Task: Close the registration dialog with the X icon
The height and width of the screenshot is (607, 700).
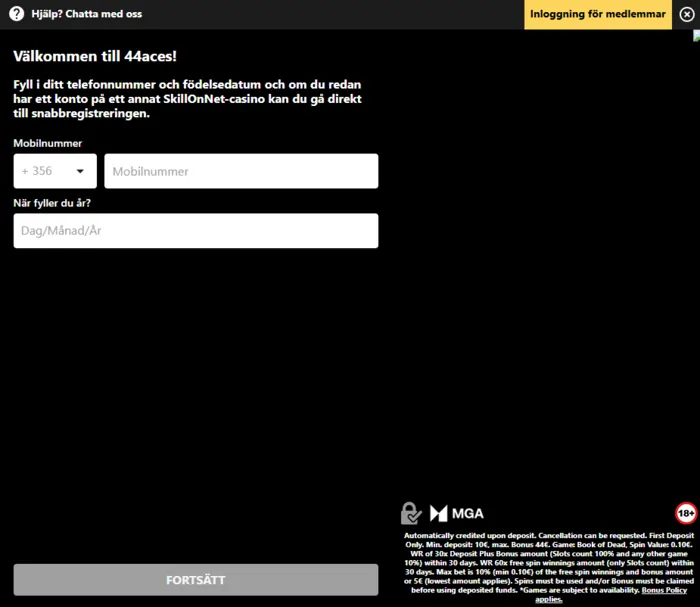Action: point(686,14)
